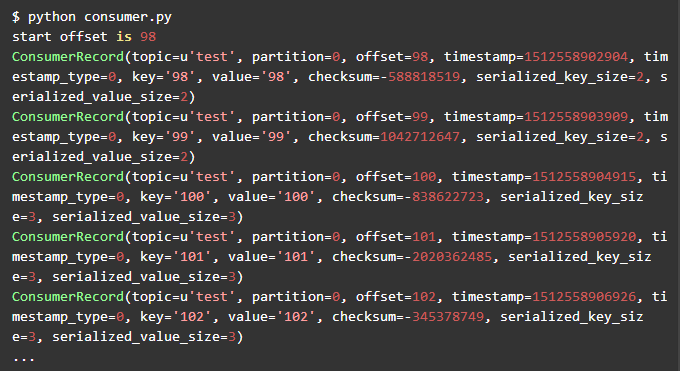Click the trailing ellipsis at the bottom
This screenshot has height=371, width=680.
coord(24,359)
